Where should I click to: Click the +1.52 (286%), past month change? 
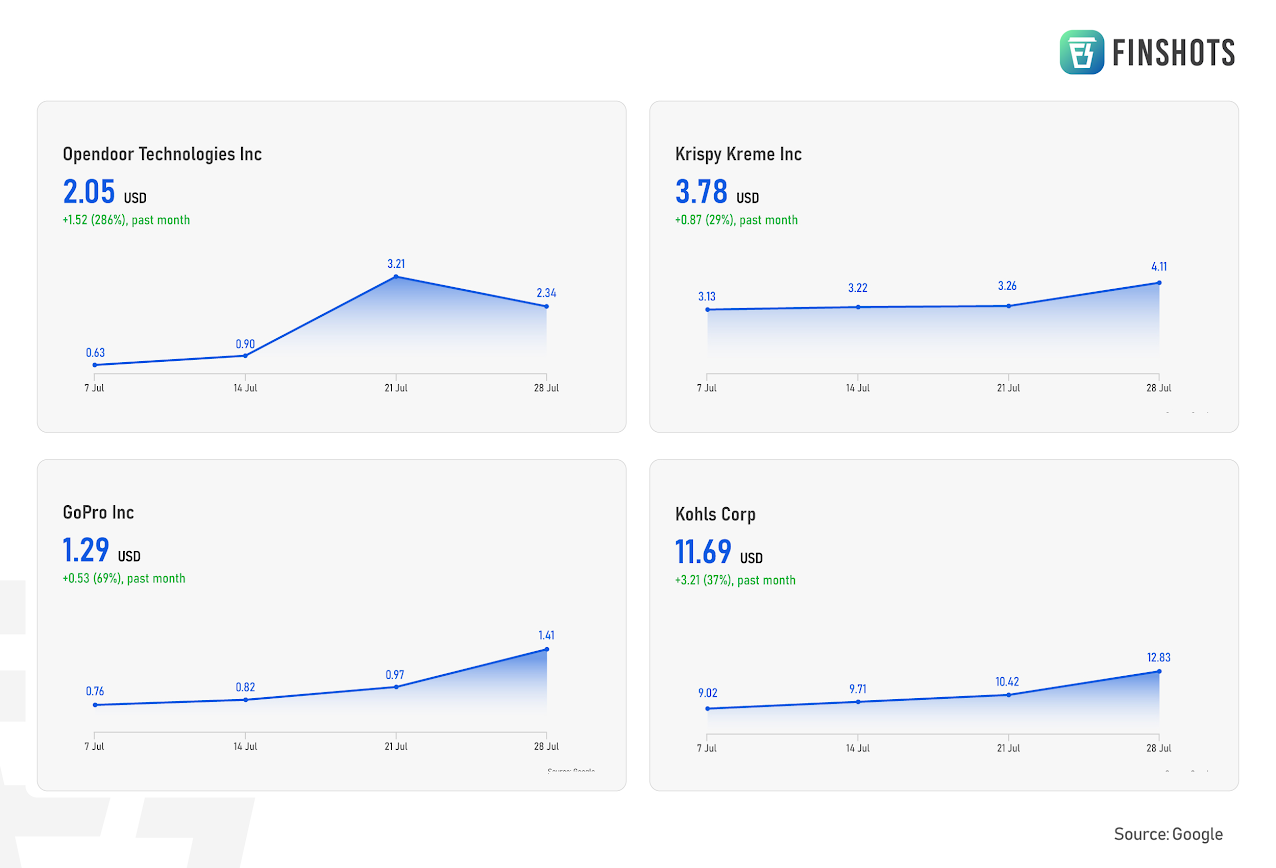coord(126,220)
